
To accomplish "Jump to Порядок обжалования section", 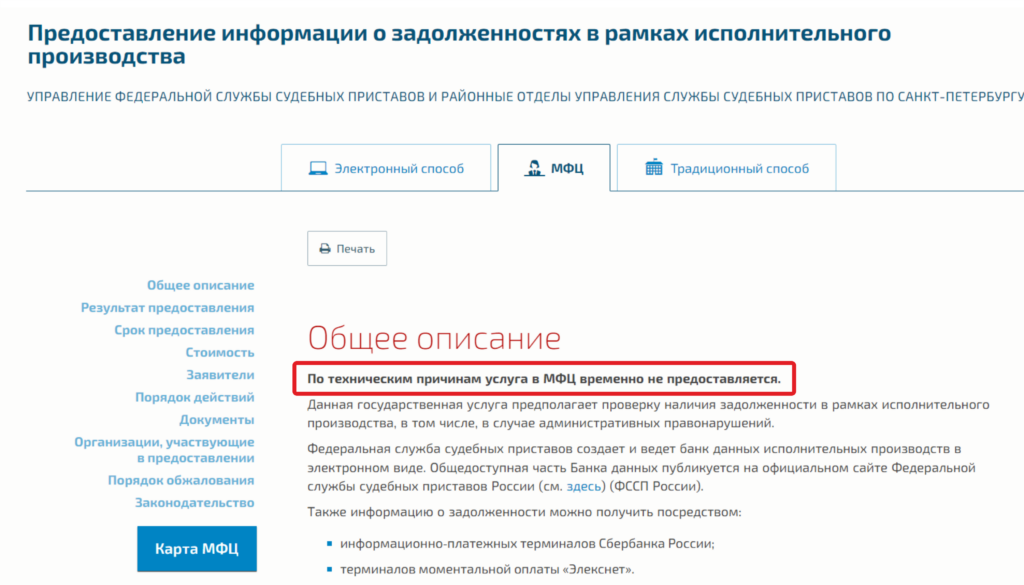I will click(x=181, y=480).
